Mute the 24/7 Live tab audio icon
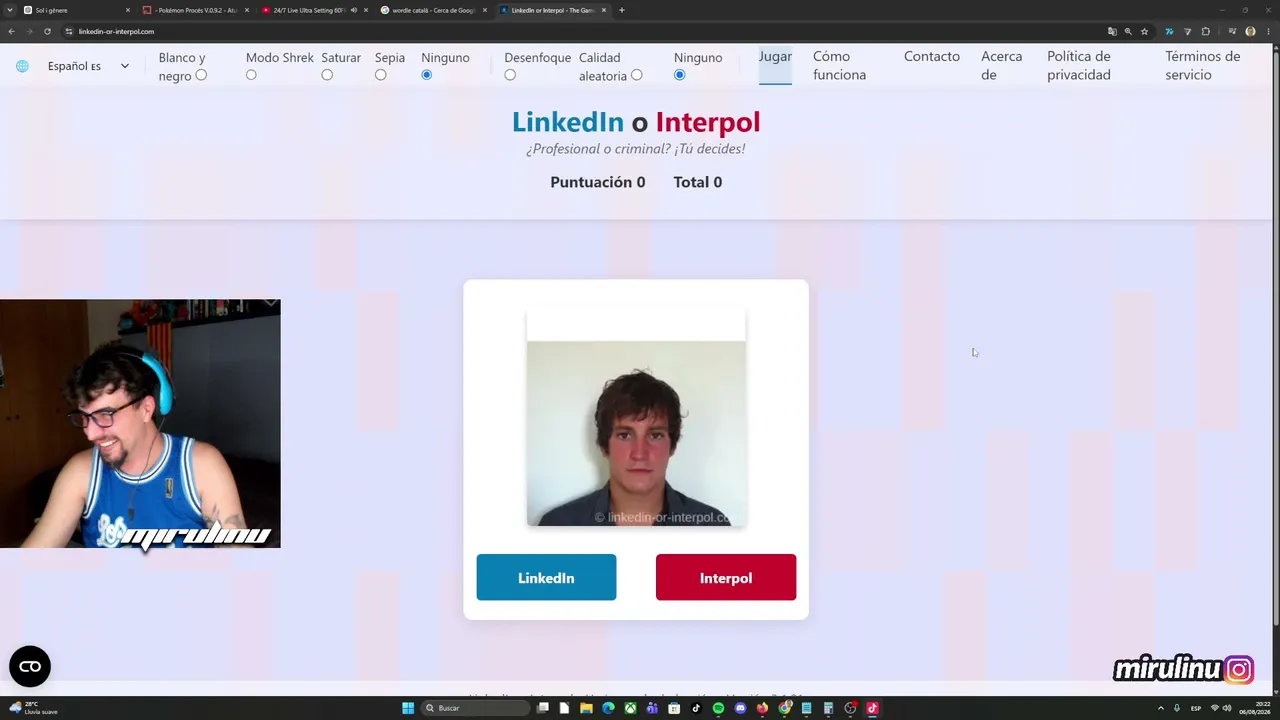Viewport: 1280px width, 720px height. pos(353,10)
